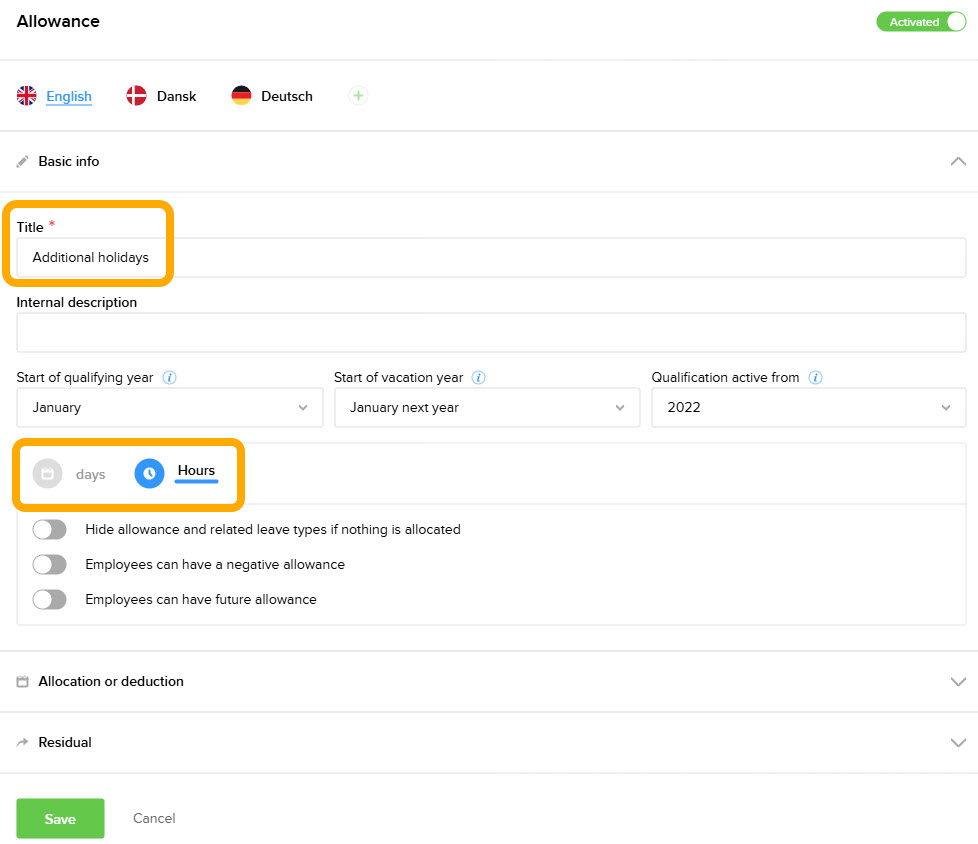
Task: Enable employees can have future allowance
Action: (49, 600)
